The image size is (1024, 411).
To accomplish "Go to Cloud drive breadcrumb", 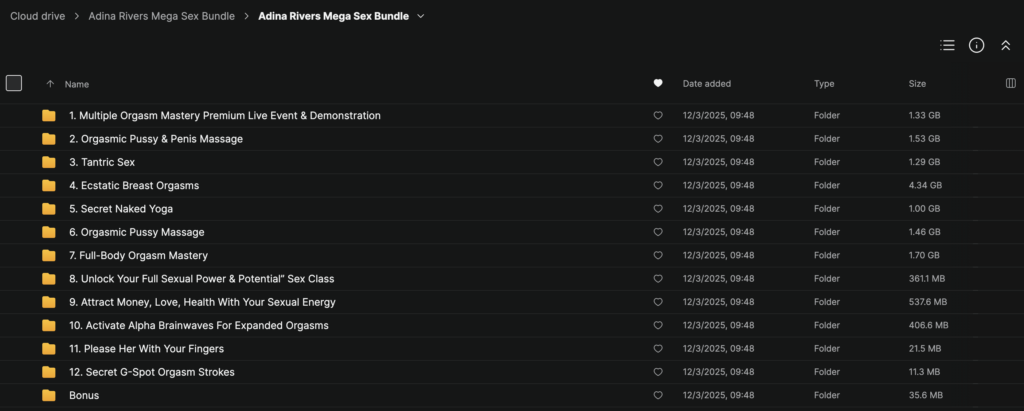I will click(38, 17).
